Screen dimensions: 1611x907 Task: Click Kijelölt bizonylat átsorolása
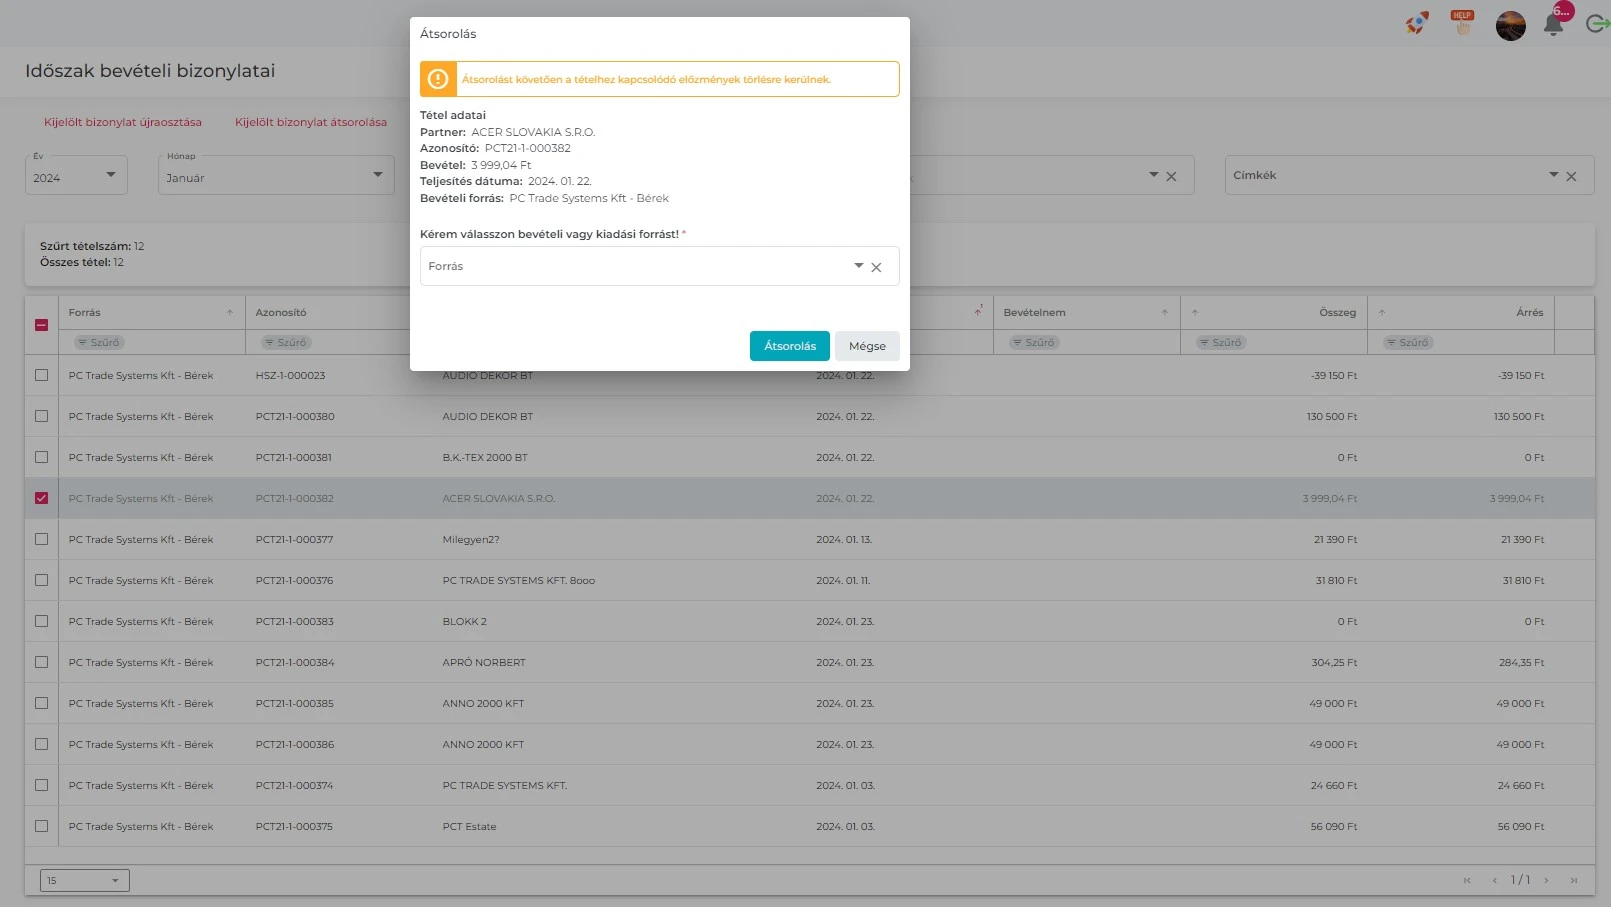point(310,122)
